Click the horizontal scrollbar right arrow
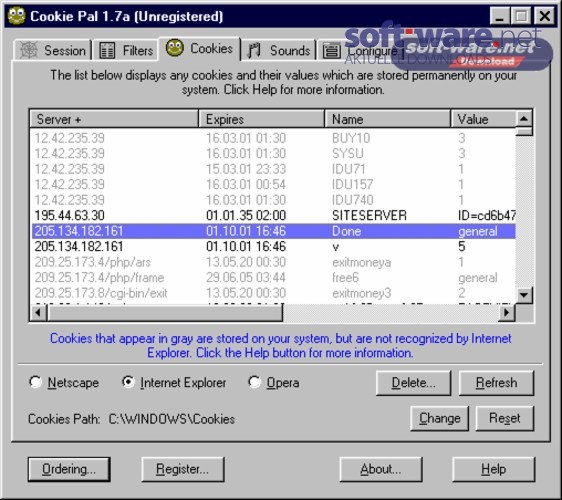The width and height of the screenshot is (562, 500). pos(507,313)
